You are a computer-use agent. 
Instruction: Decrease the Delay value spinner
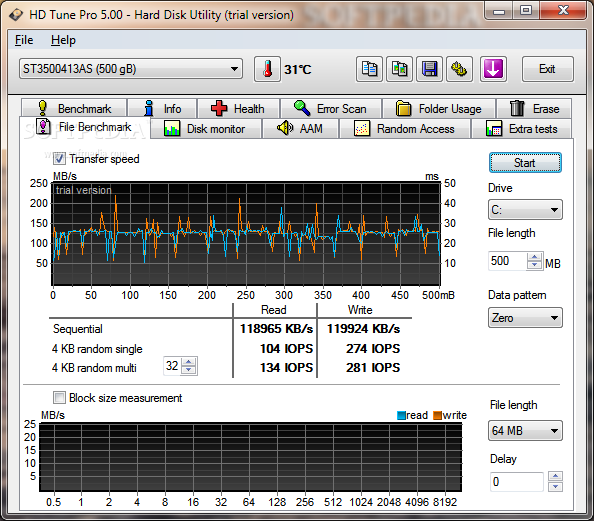[x=555, y=487]
